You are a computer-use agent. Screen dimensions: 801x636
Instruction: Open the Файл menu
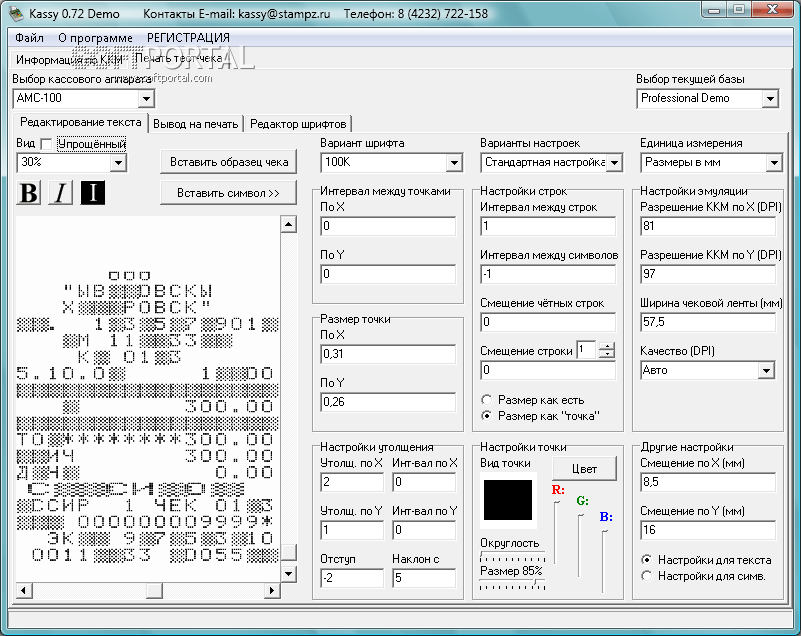(29, 38)
